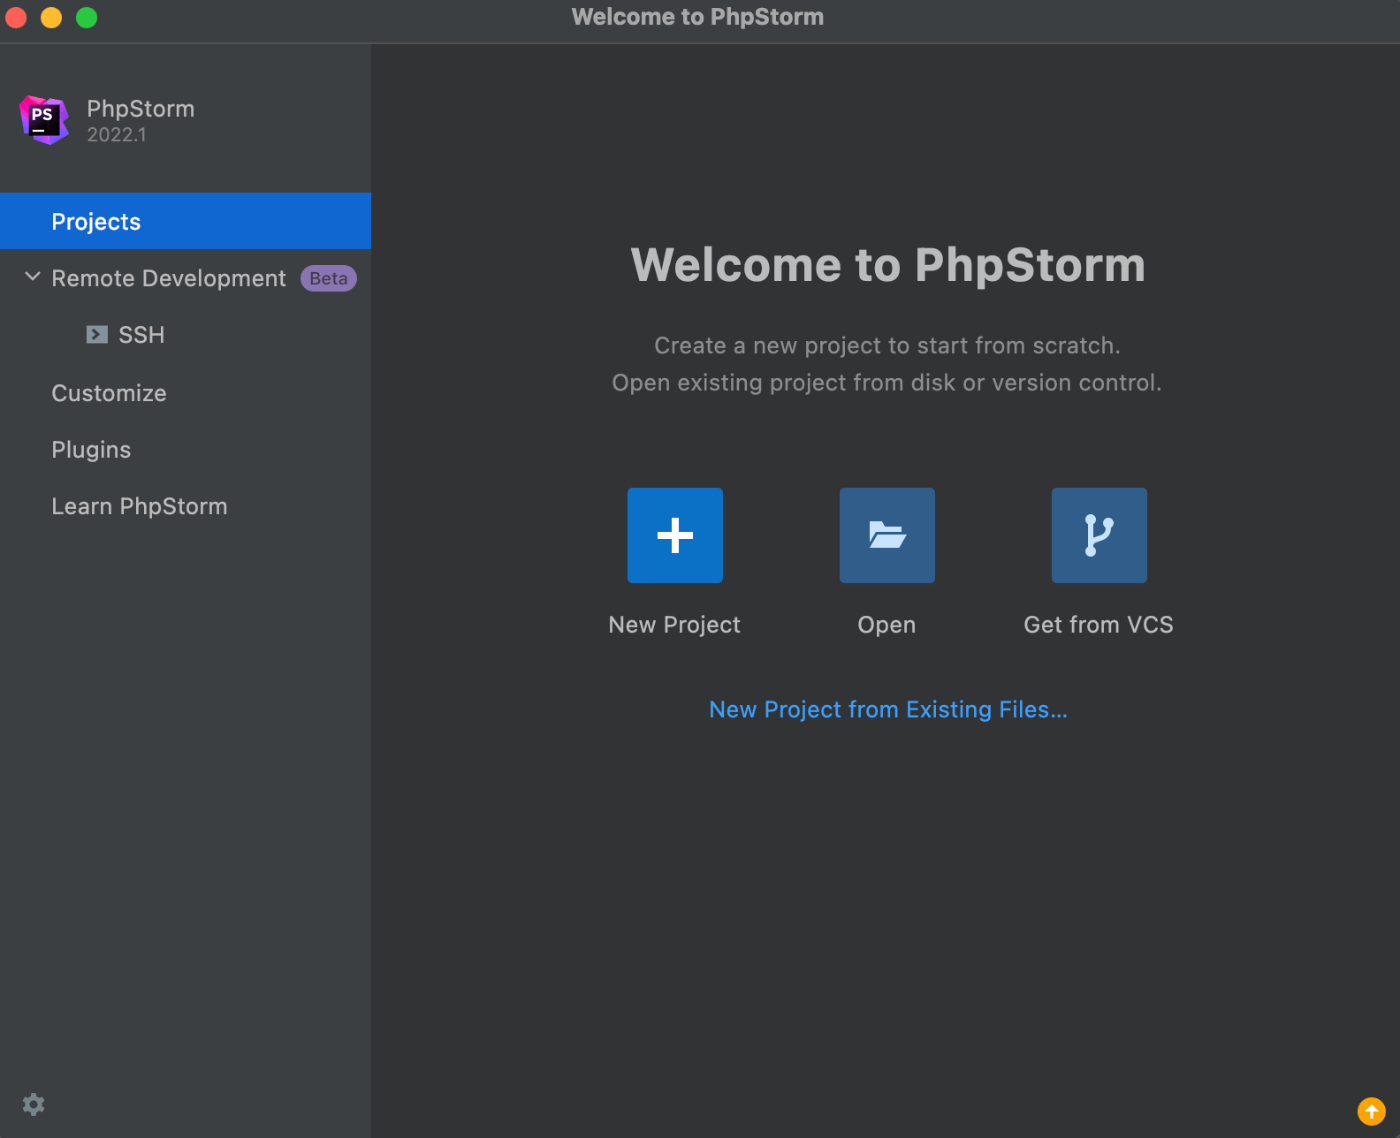Maximize the window with green button
This screenshot has width=1400, height=1138.
click(x=87, y=17)
